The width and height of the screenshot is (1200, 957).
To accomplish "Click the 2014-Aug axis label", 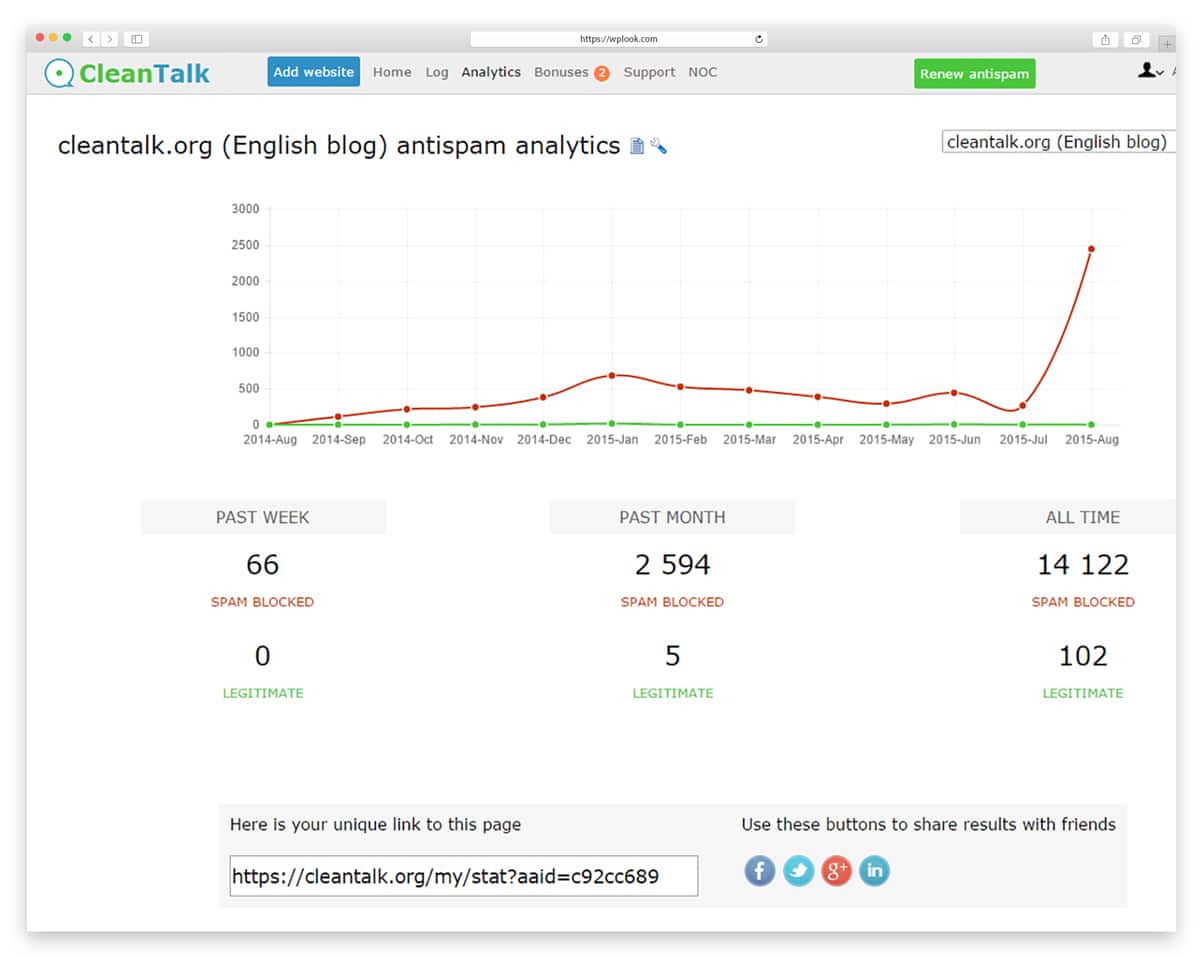I will click(x=270, y=440).
